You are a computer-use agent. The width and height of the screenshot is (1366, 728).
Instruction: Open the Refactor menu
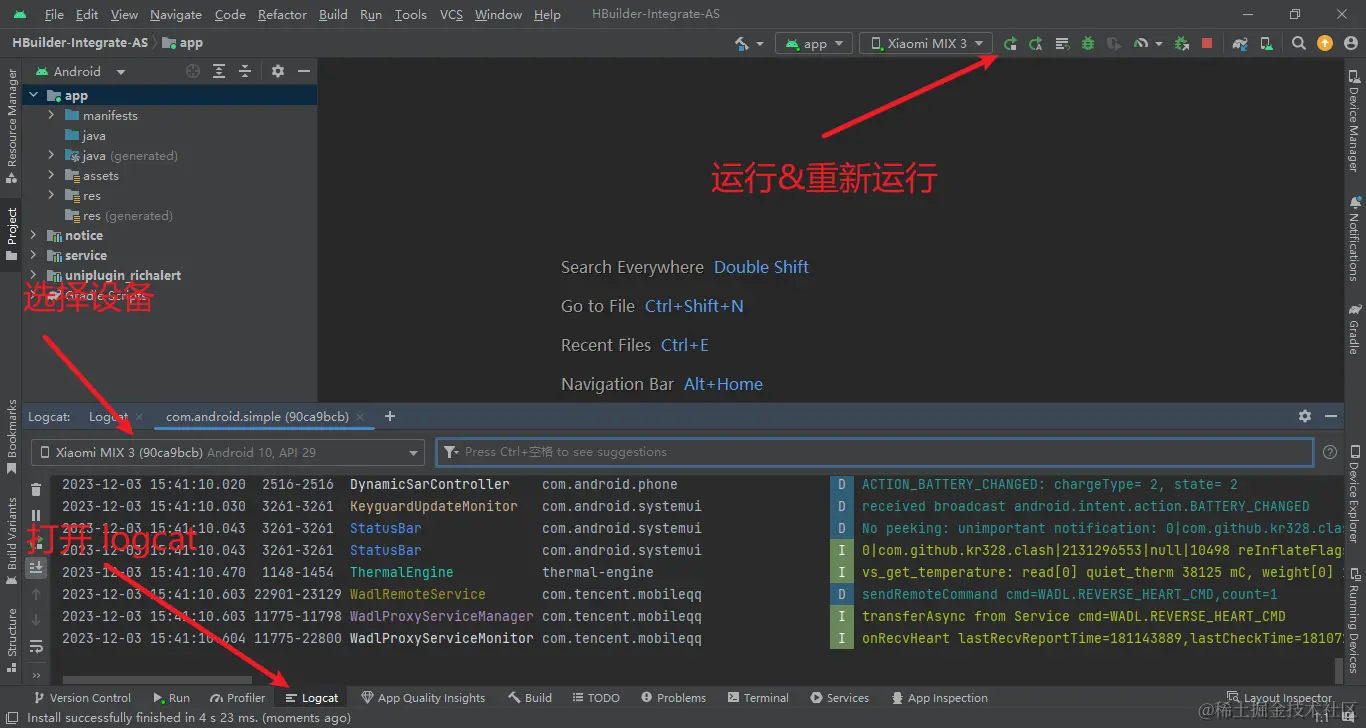pyautogui.click(x=282, y=14)
